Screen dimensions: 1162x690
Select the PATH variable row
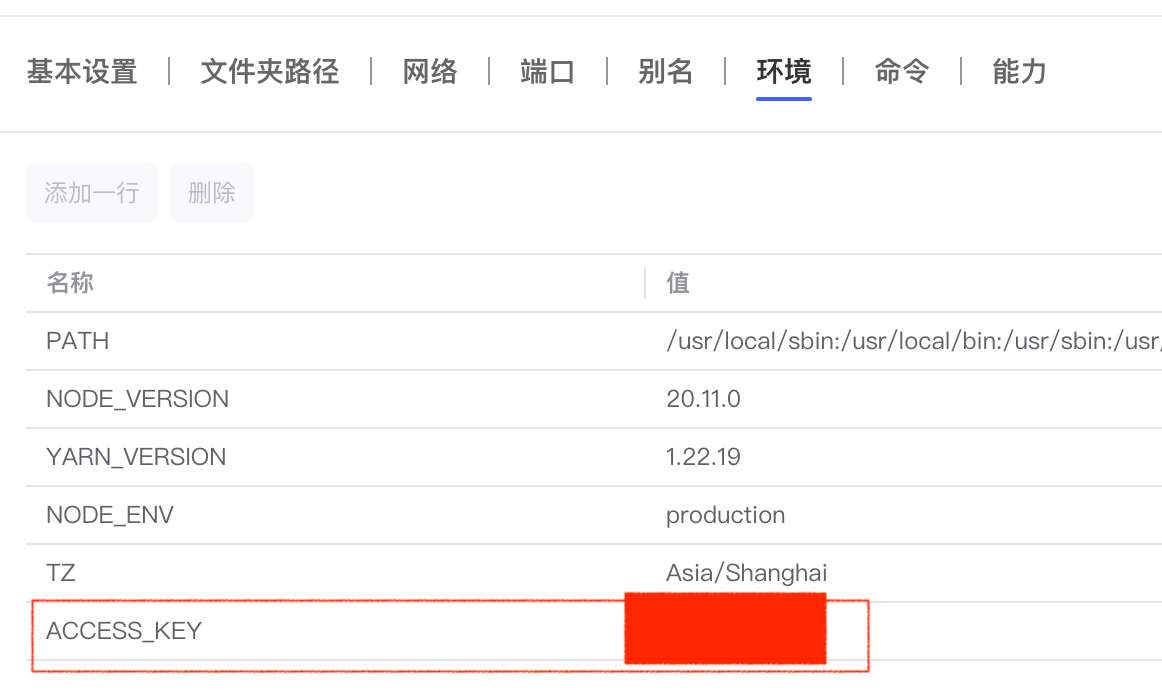click(x=78, y=341)
